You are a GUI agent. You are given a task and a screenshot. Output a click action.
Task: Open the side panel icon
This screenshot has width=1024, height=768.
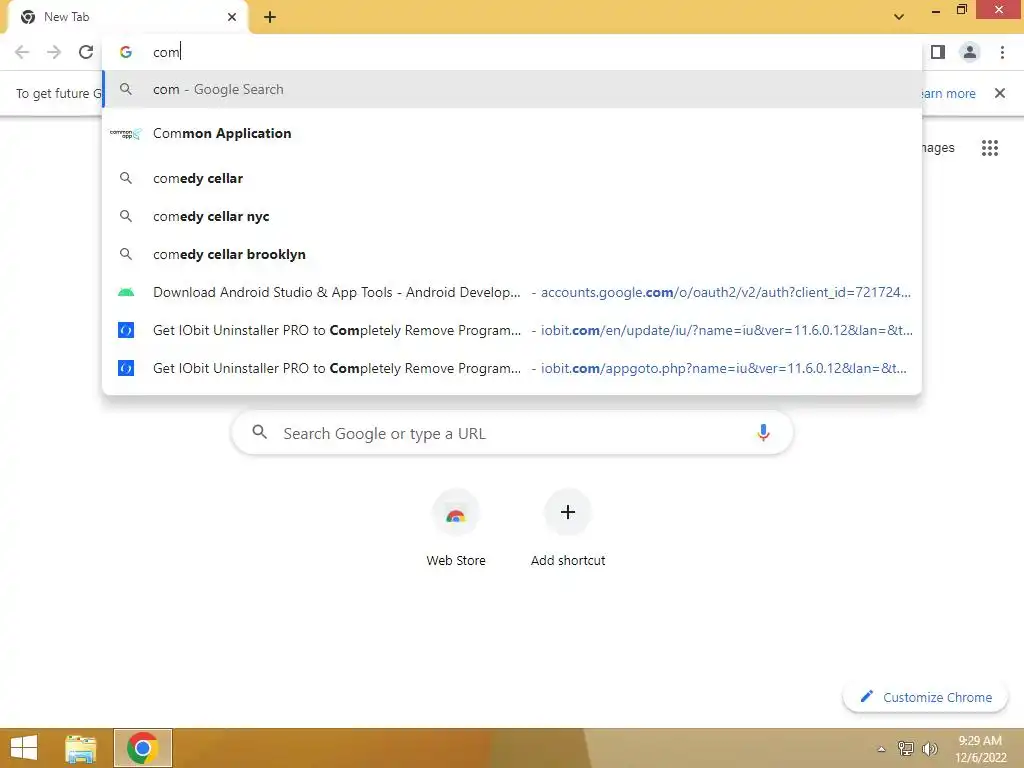tap(938, 52)
